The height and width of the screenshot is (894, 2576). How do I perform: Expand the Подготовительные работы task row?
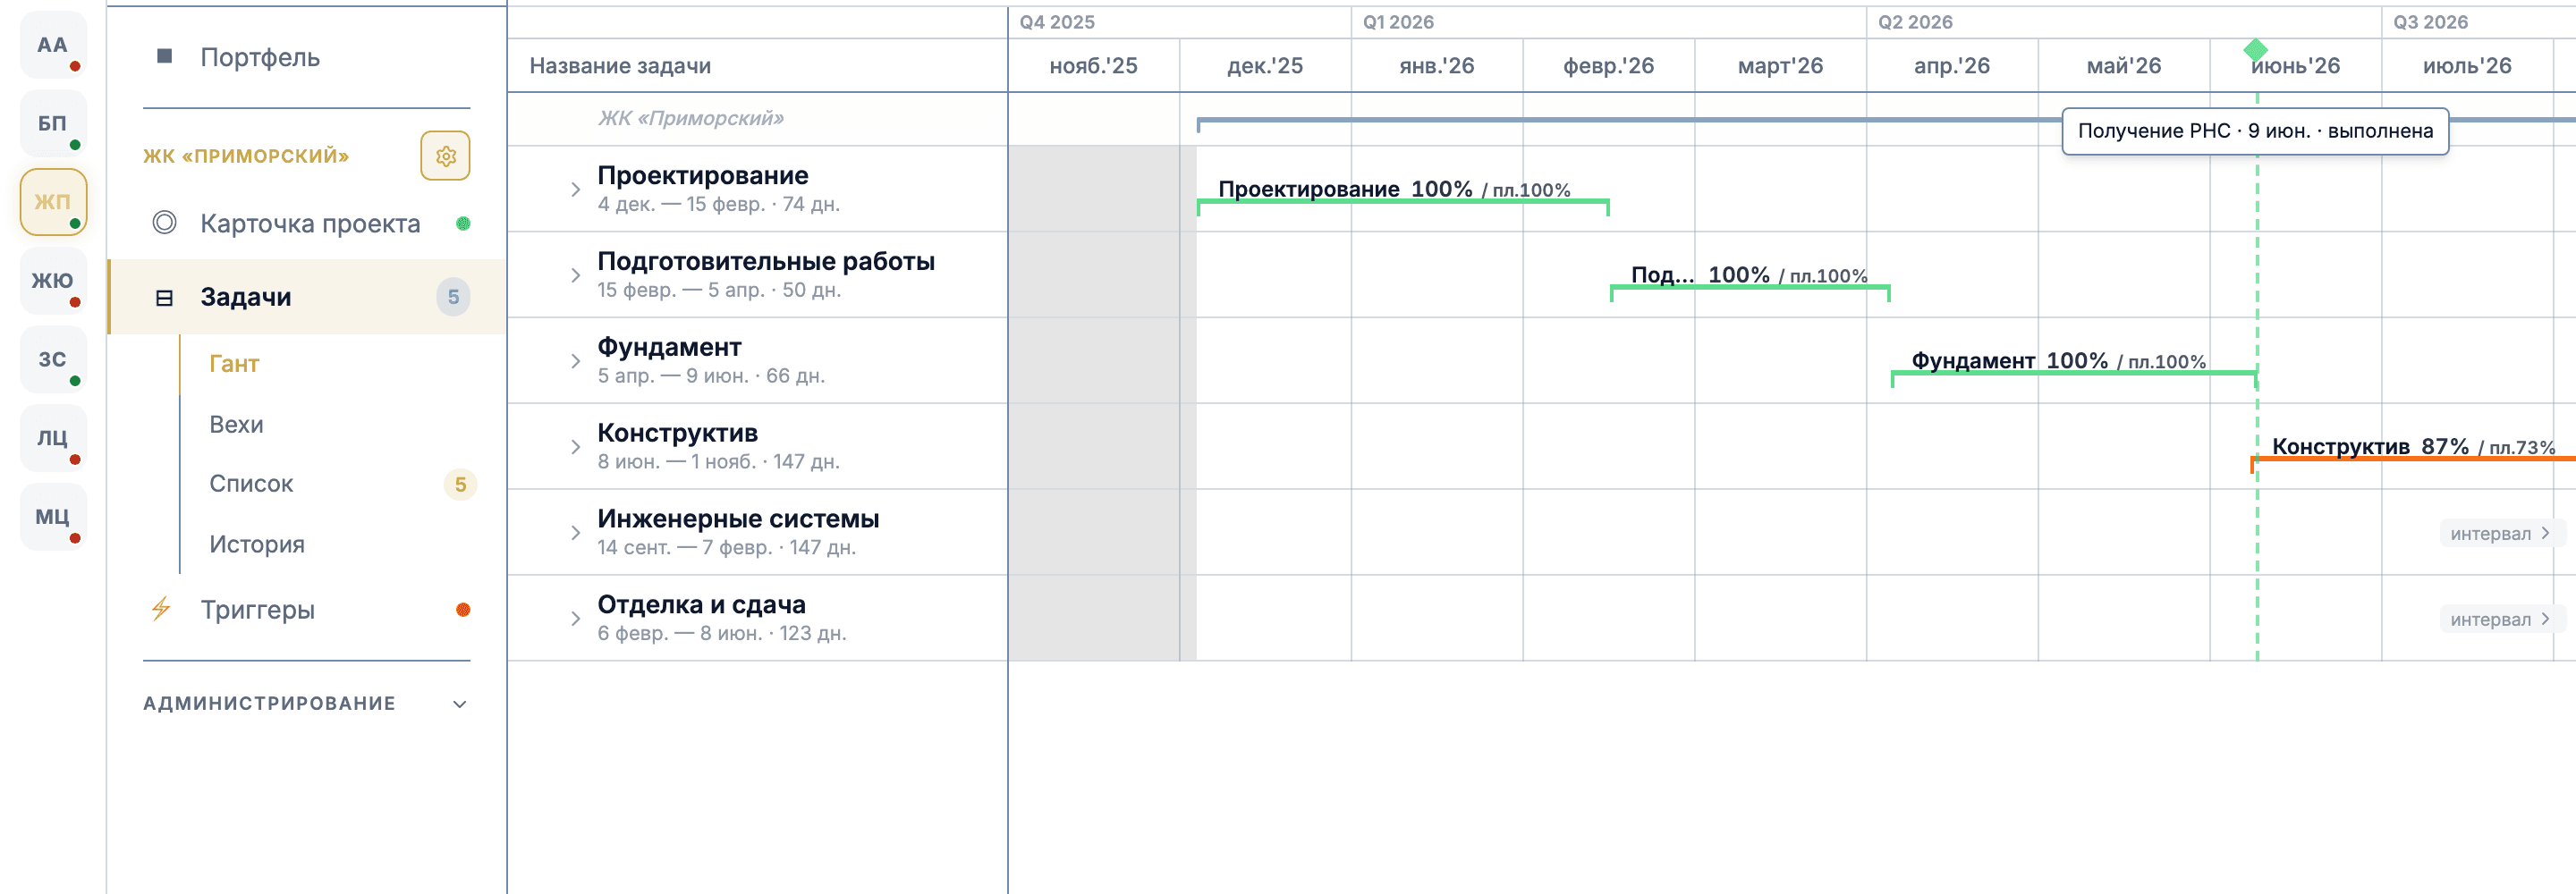click(x=575, y=275)
